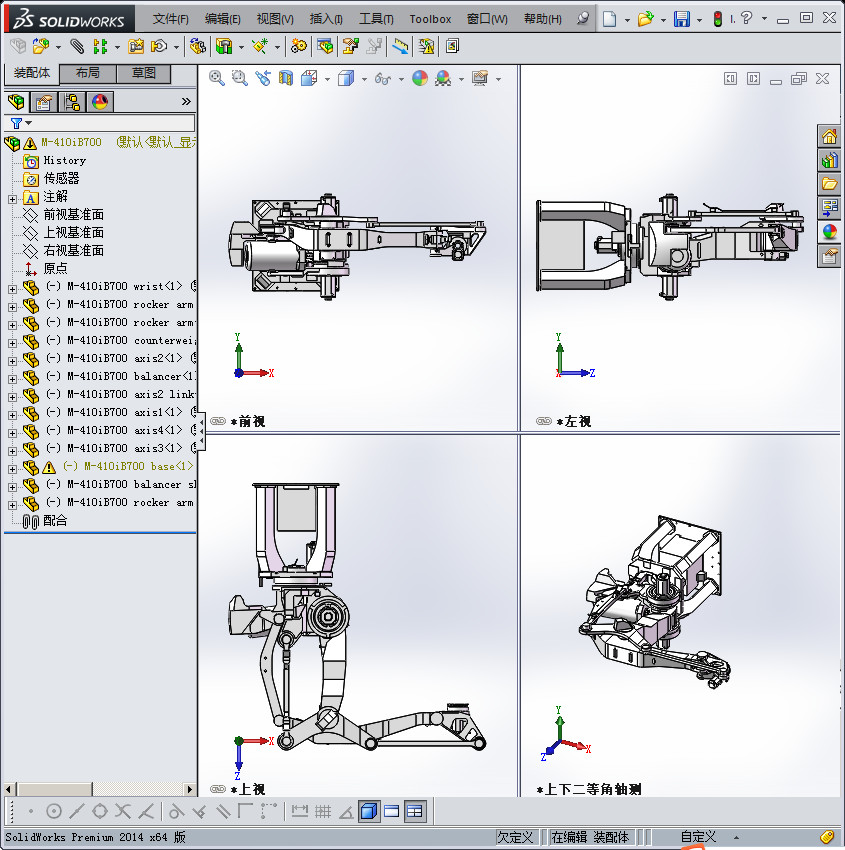Open the 视图(V) menu
845x850 pixels.
click(275, 19)
